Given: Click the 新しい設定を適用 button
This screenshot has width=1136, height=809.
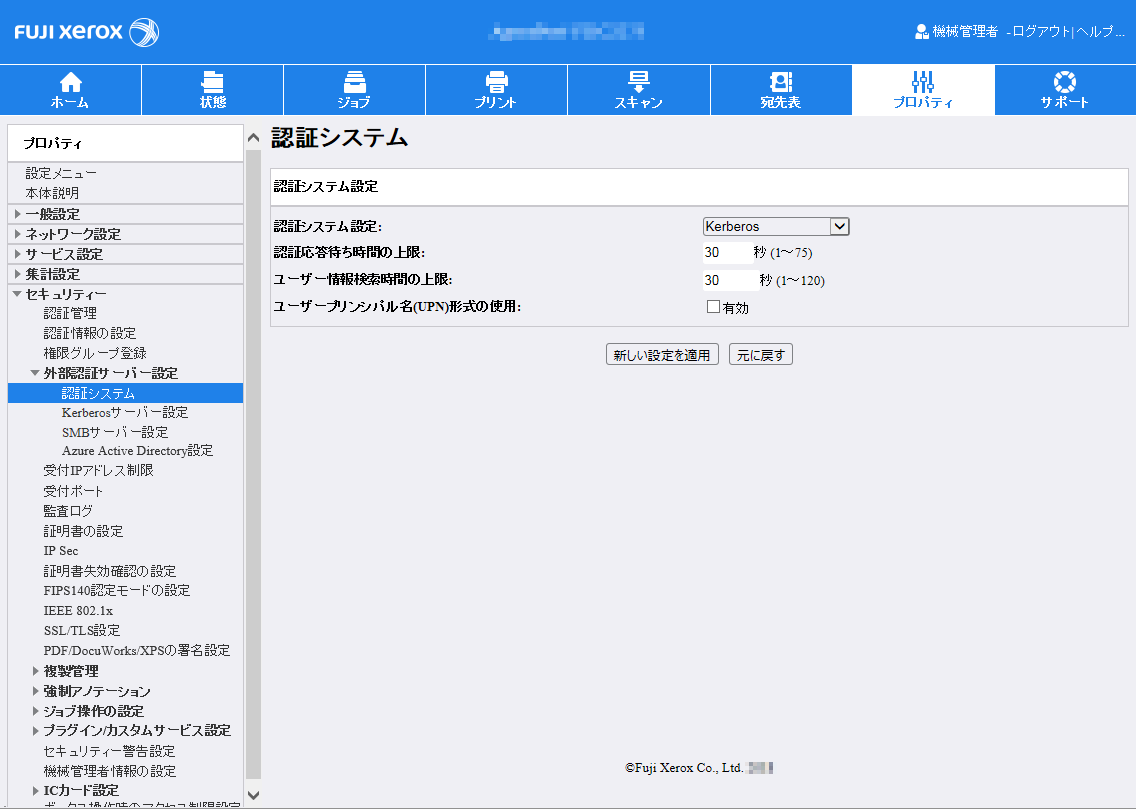Looking at the screenshot, I should pyautogui.click(x=662, y=355).
